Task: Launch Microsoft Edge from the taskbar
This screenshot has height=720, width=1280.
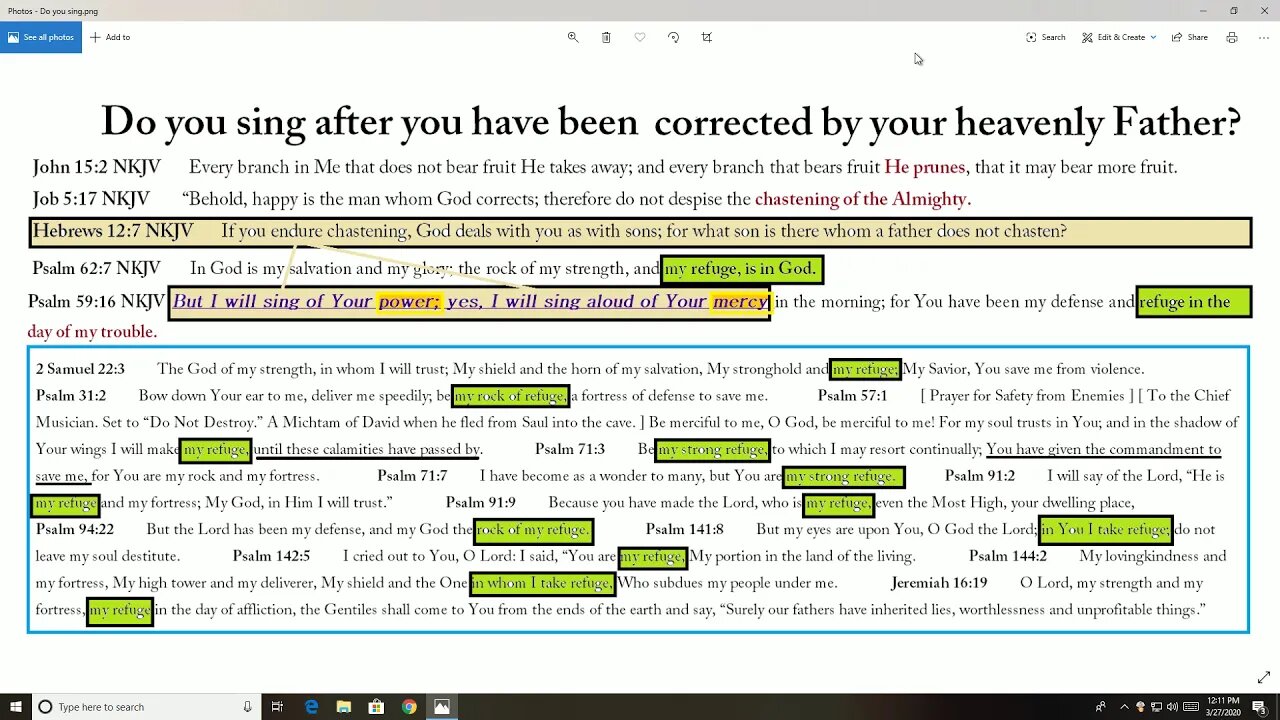Action: [x=311, y=707]
